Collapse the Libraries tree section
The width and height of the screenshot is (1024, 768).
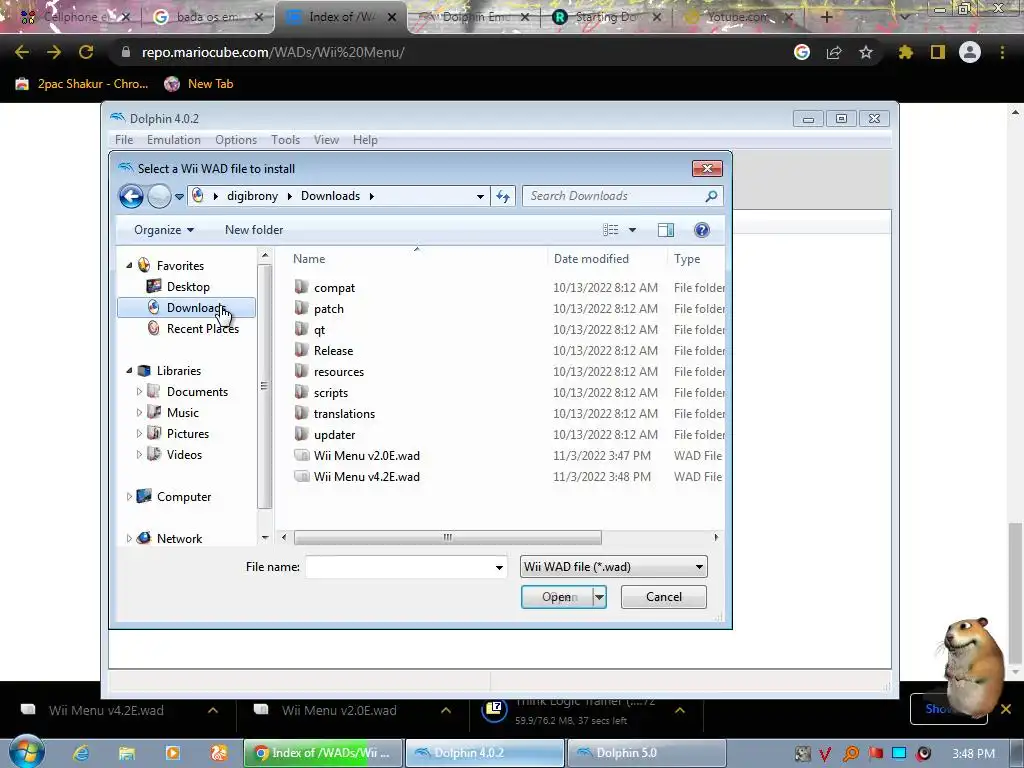(129, 370)
